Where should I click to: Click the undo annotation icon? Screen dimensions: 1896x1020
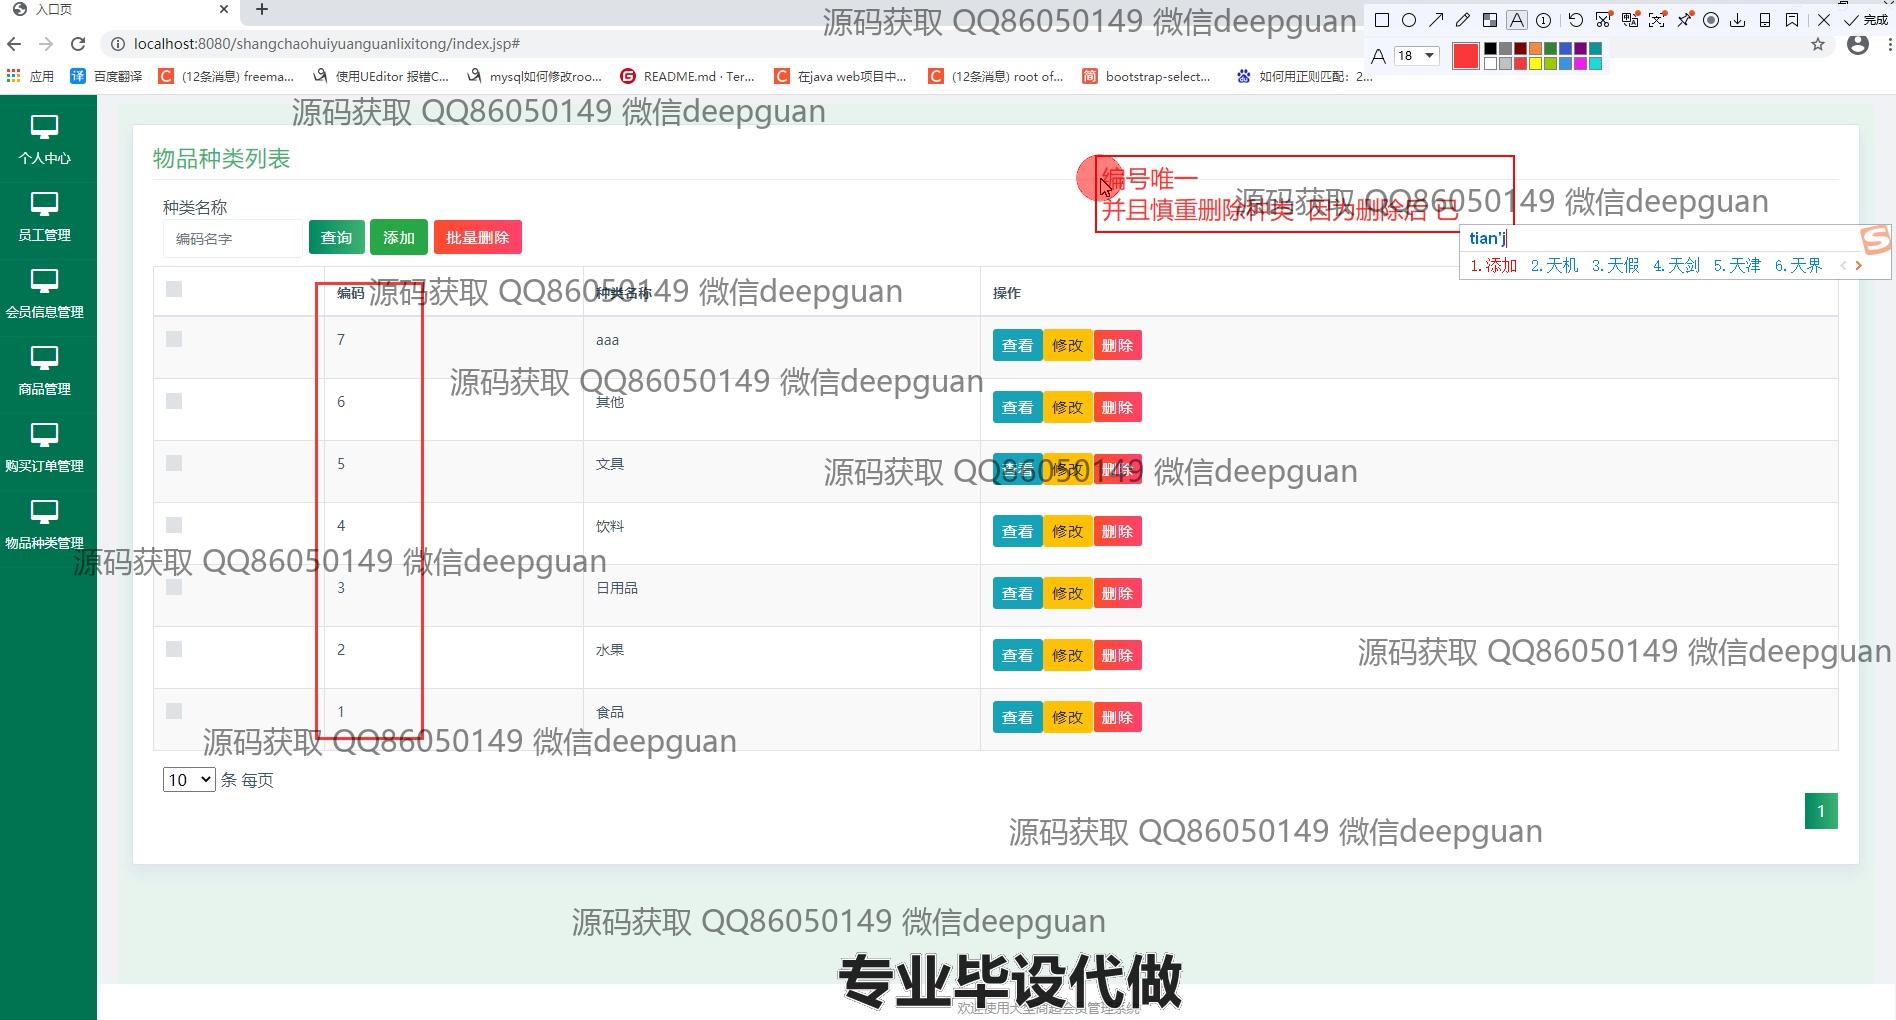pos(1576,20)
